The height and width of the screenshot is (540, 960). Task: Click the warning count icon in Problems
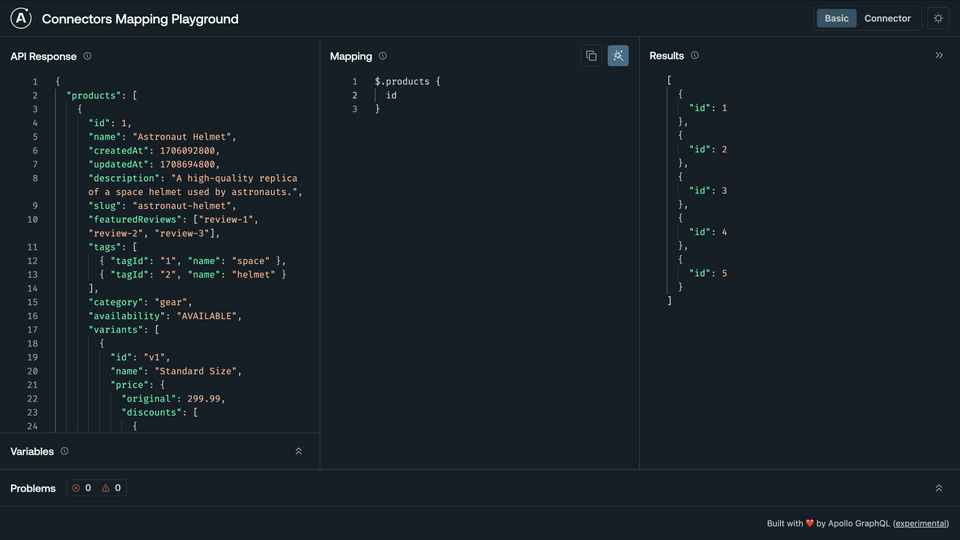pyautogui.click(x=106, y=488)
